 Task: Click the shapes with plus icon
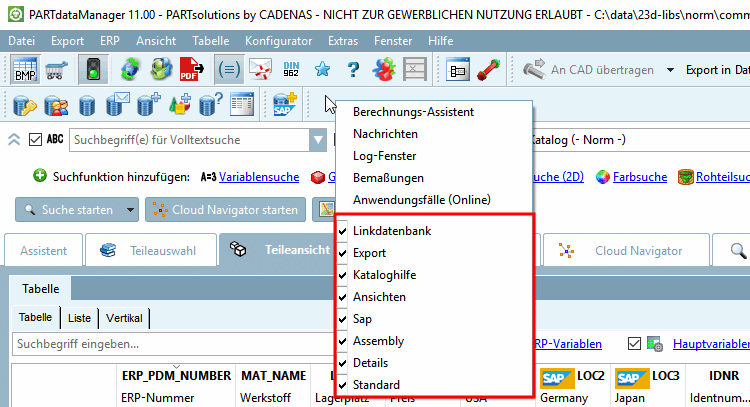(x=180, y=105)
